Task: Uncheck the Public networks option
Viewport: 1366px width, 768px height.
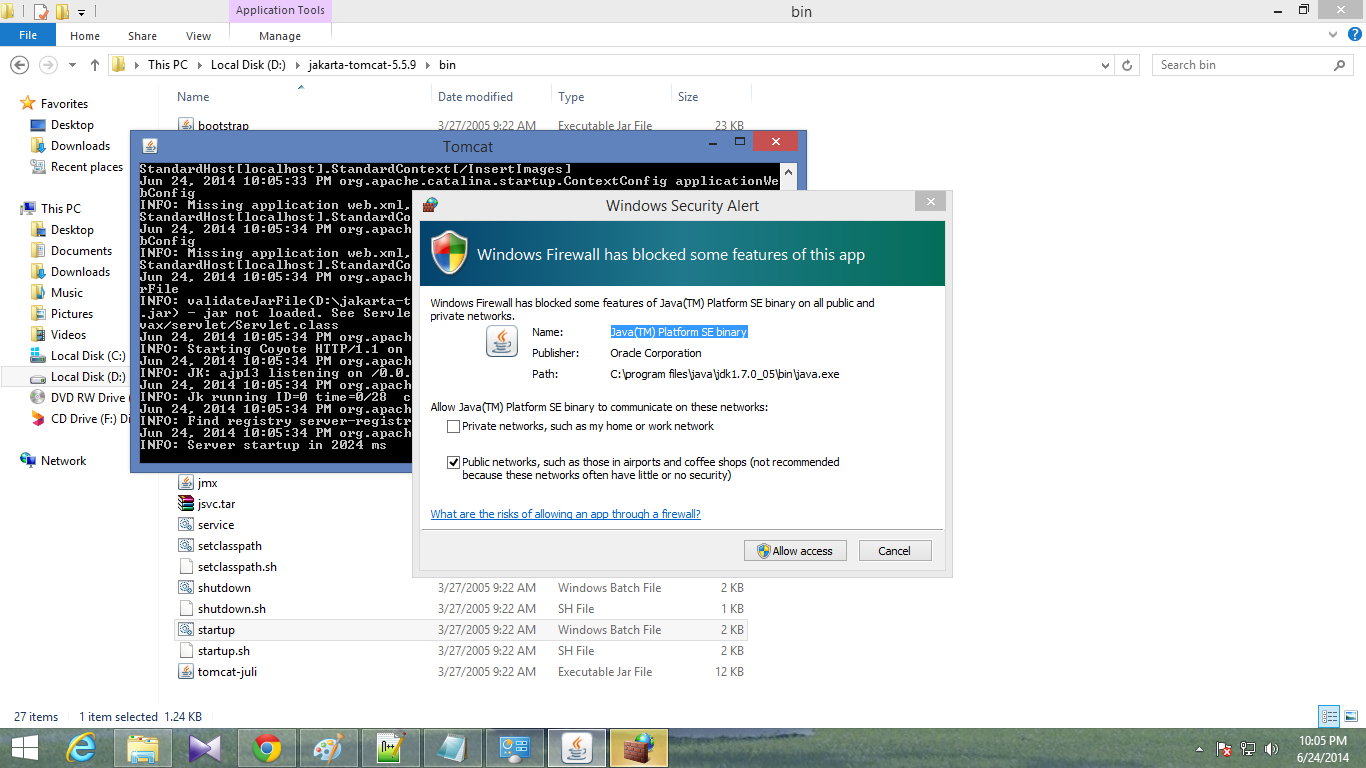Action: point(453,462)
